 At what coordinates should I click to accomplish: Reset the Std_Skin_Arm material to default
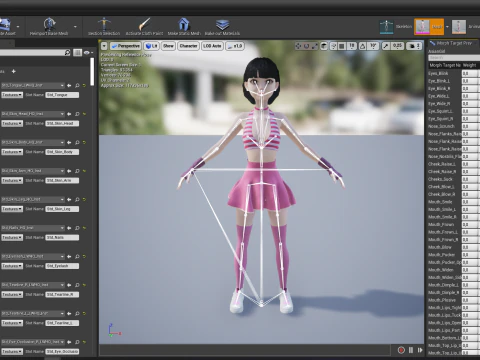point(84,171)
